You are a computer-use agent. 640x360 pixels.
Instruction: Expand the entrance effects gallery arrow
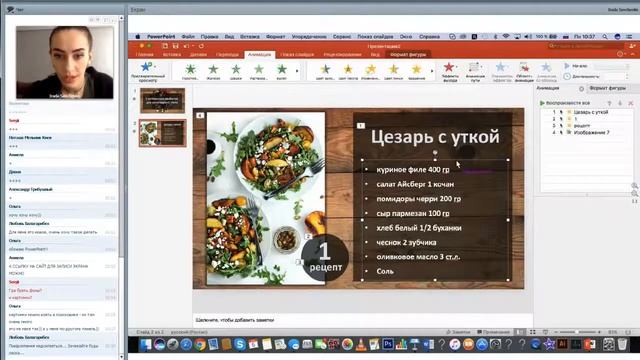[297, 71]
